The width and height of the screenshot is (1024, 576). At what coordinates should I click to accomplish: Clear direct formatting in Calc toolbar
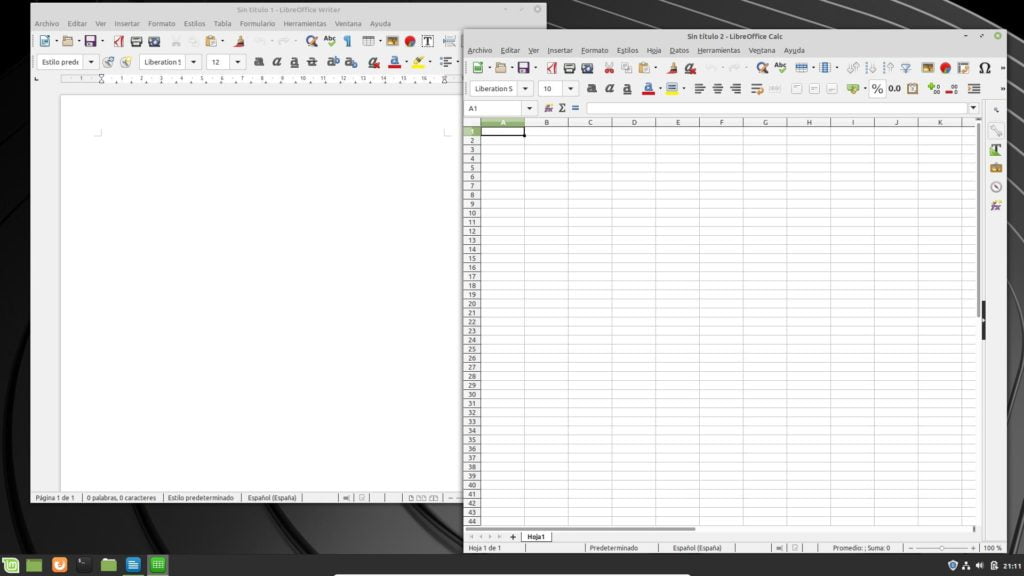pos(690,68)
